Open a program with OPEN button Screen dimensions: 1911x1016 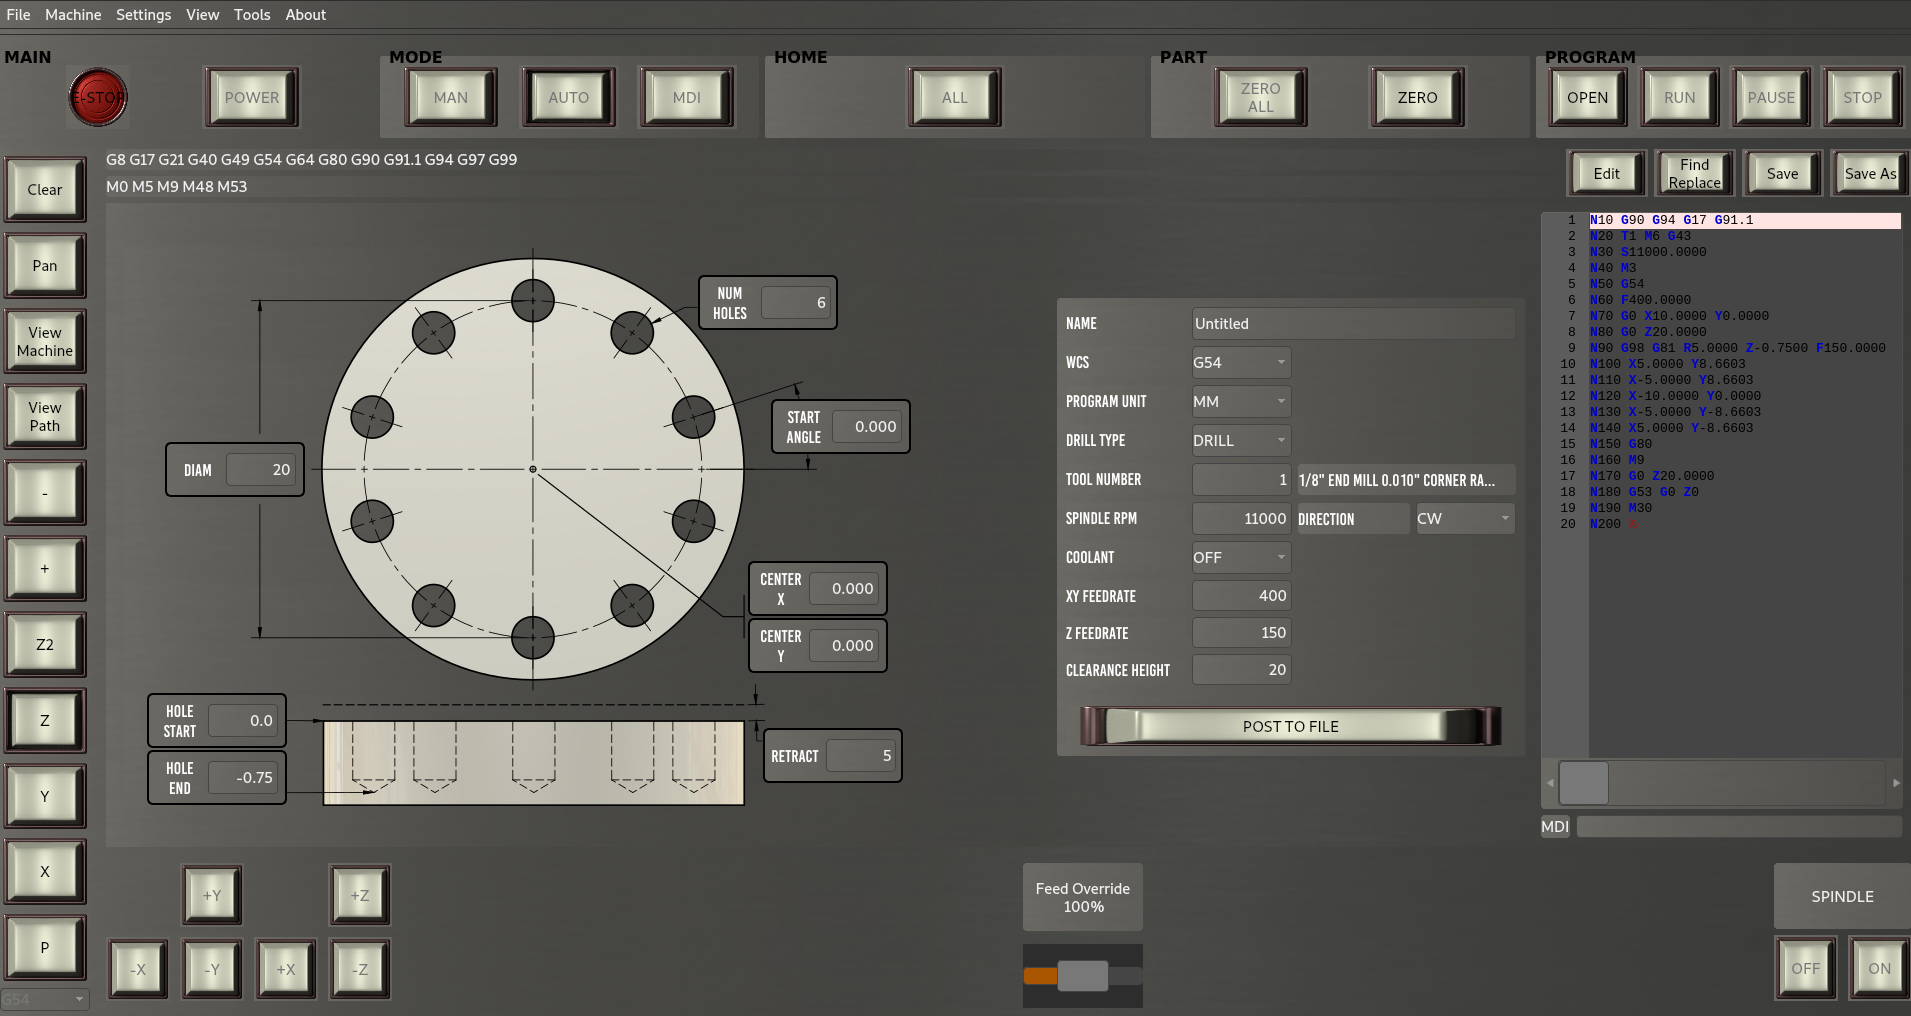[x=1588, y=97]
